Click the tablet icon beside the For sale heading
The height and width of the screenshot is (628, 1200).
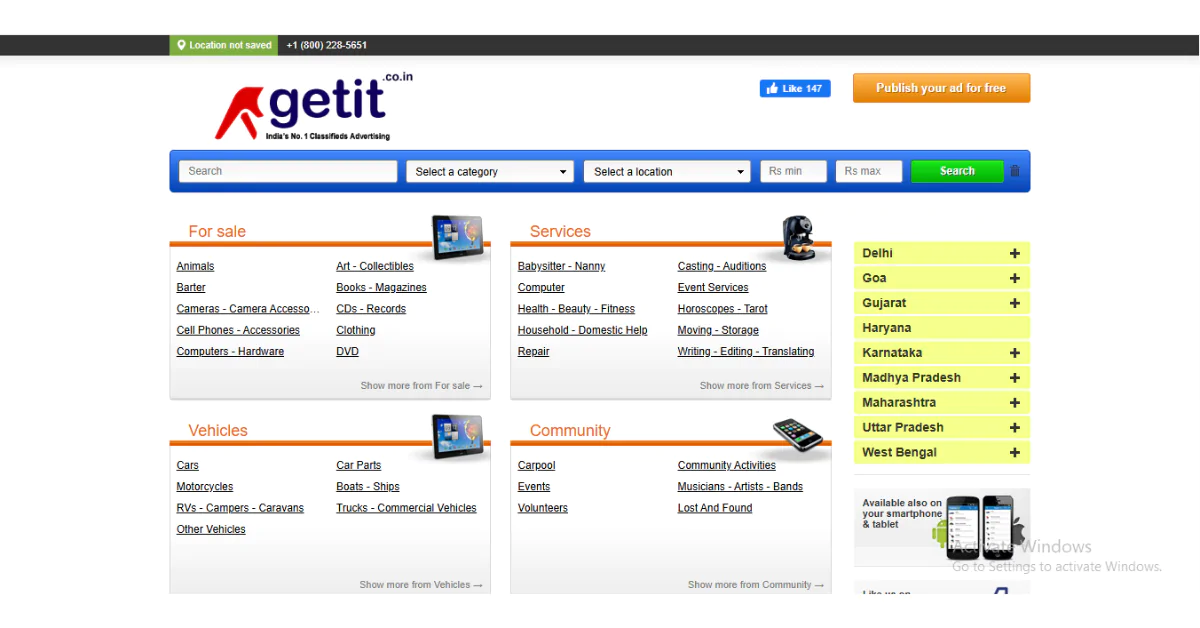click(x=456, y=235)
